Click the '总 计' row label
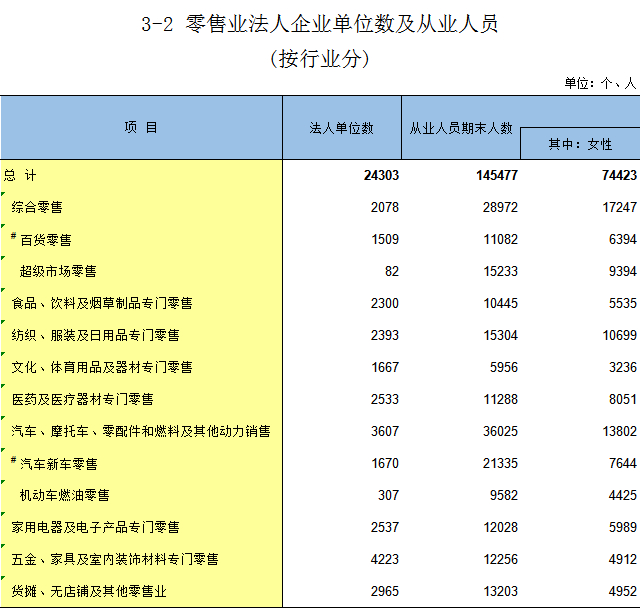The height and width of the screenshot is (608, 640). click(20, 175)
